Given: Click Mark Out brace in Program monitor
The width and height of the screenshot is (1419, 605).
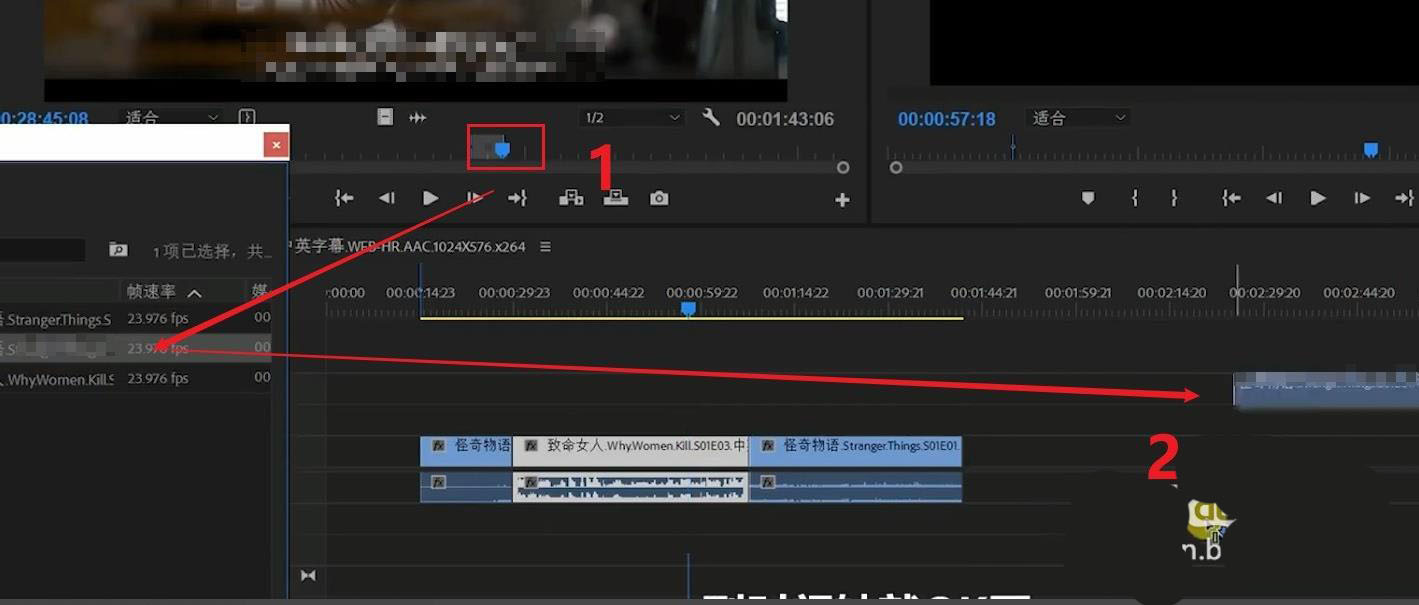Looking at the screenshot, I should (x=1174, y=198).
